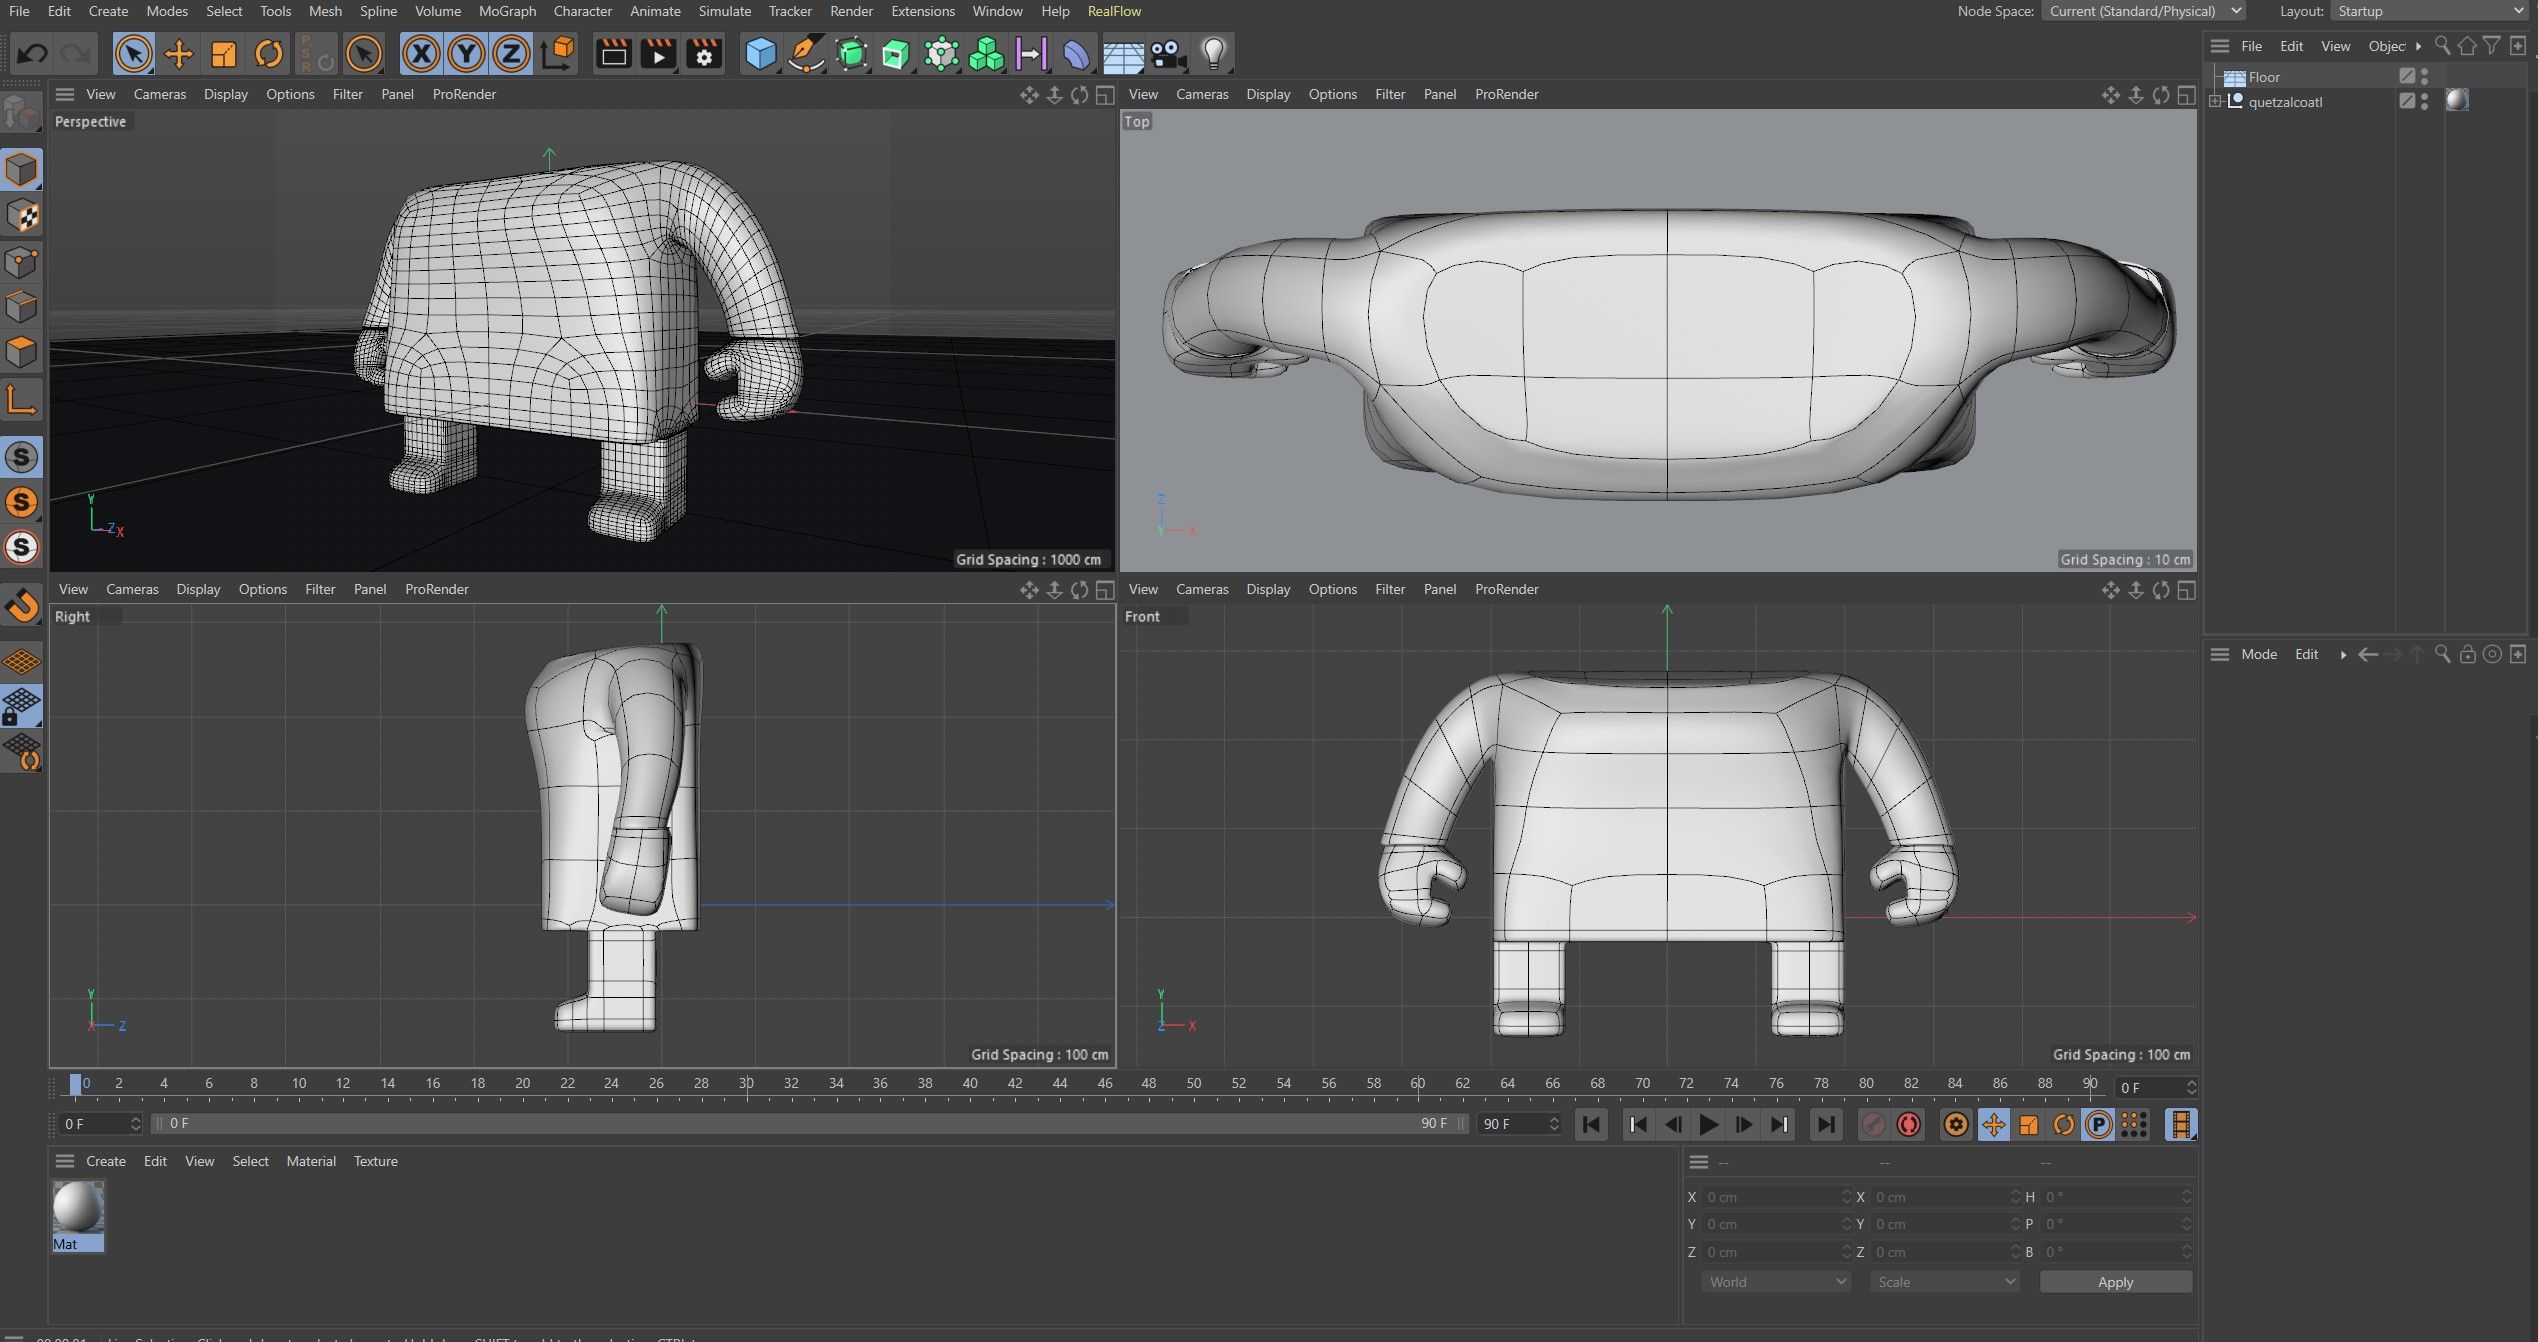Click the Record Active Objects button
The image size is (2538, 1342).
point(1873,1125)
